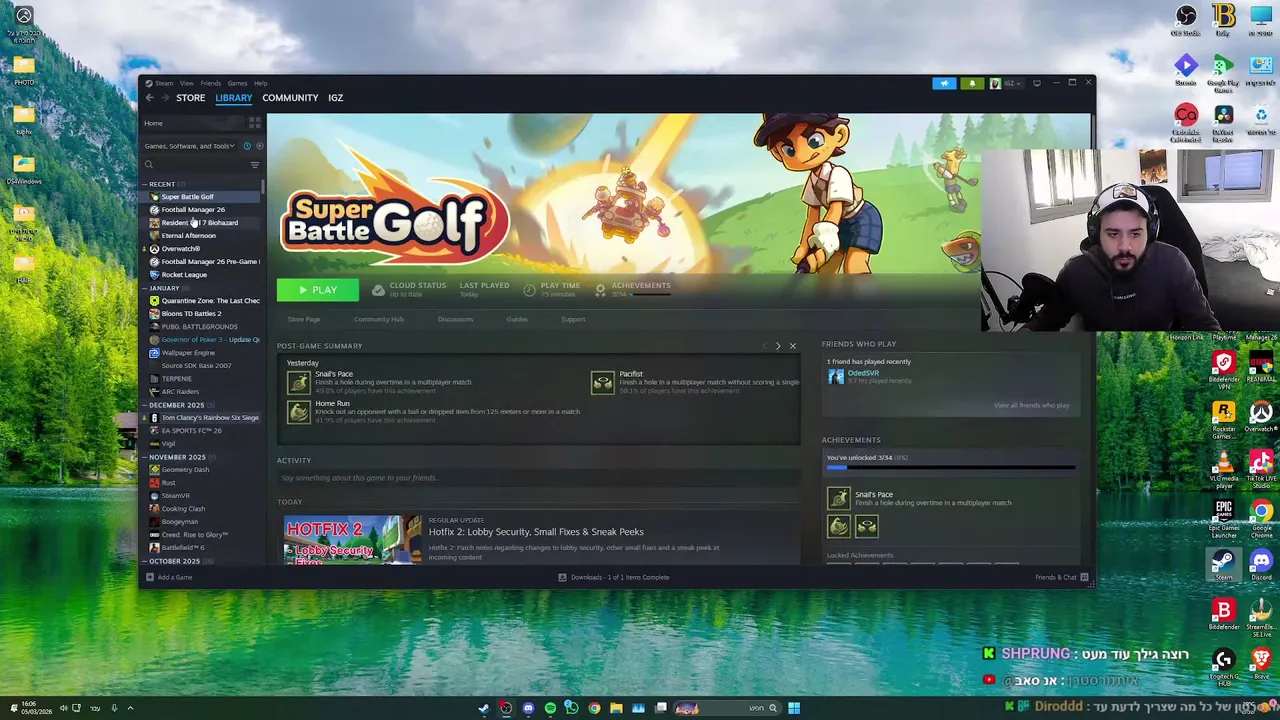Screen dimensions: 1280x720
Task: Click the library search field
Action: click(194, 165)
